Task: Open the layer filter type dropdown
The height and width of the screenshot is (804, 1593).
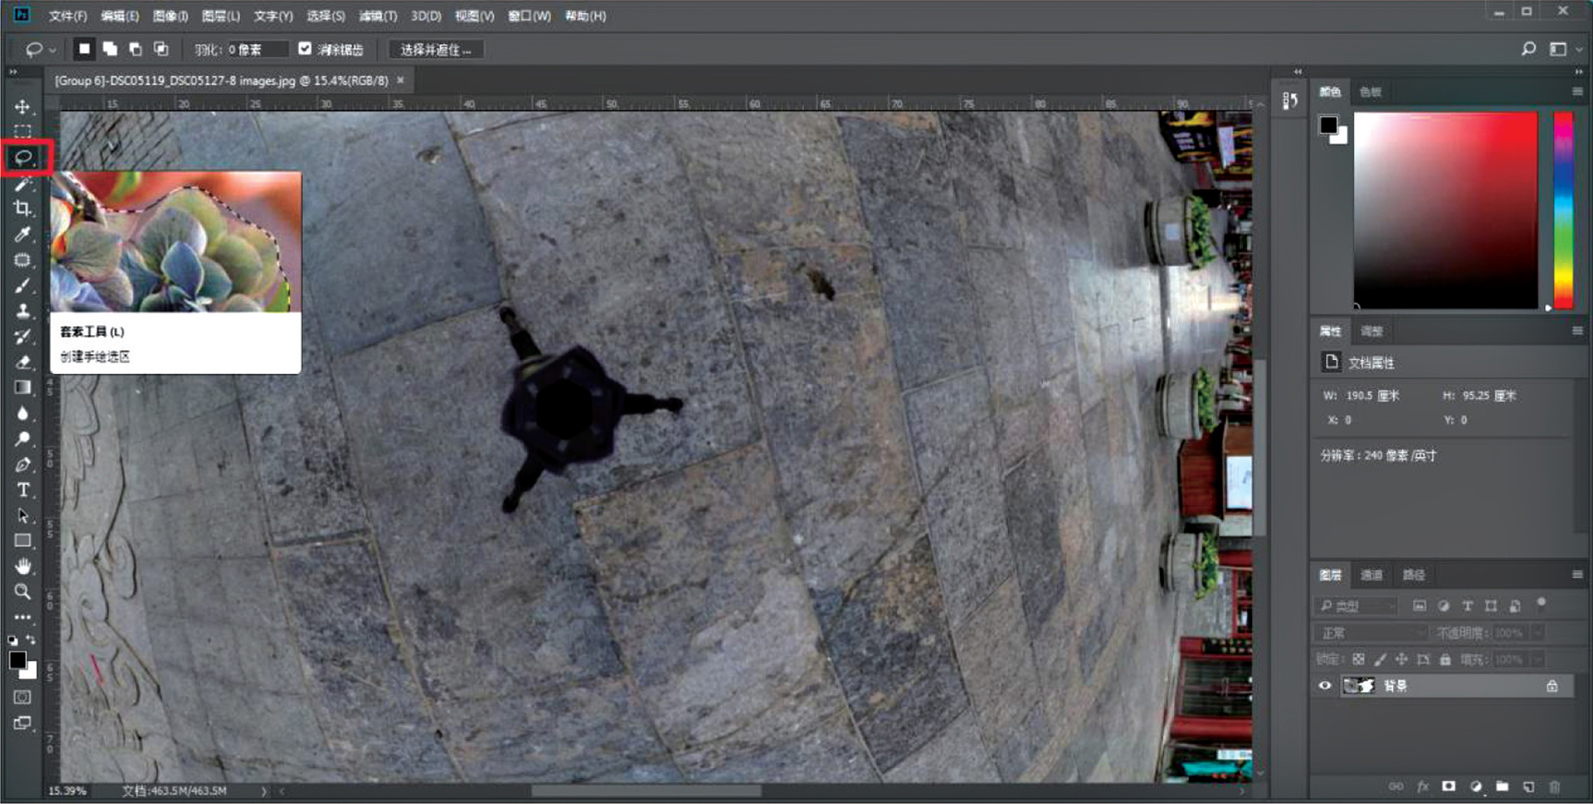Action: tap(1354, 606)
